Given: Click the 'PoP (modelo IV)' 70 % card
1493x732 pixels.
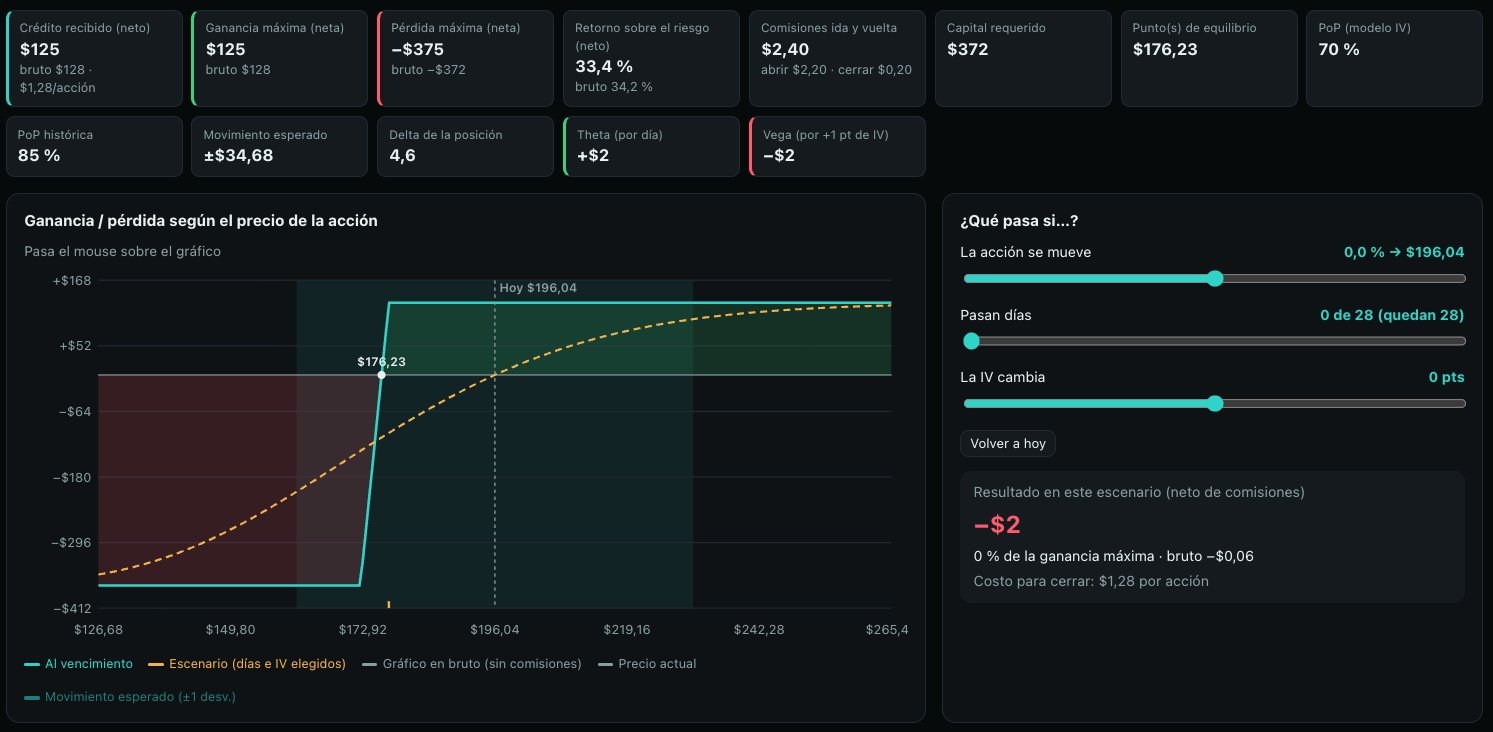Looking at the screenshot, I should tap(1395, 58).
